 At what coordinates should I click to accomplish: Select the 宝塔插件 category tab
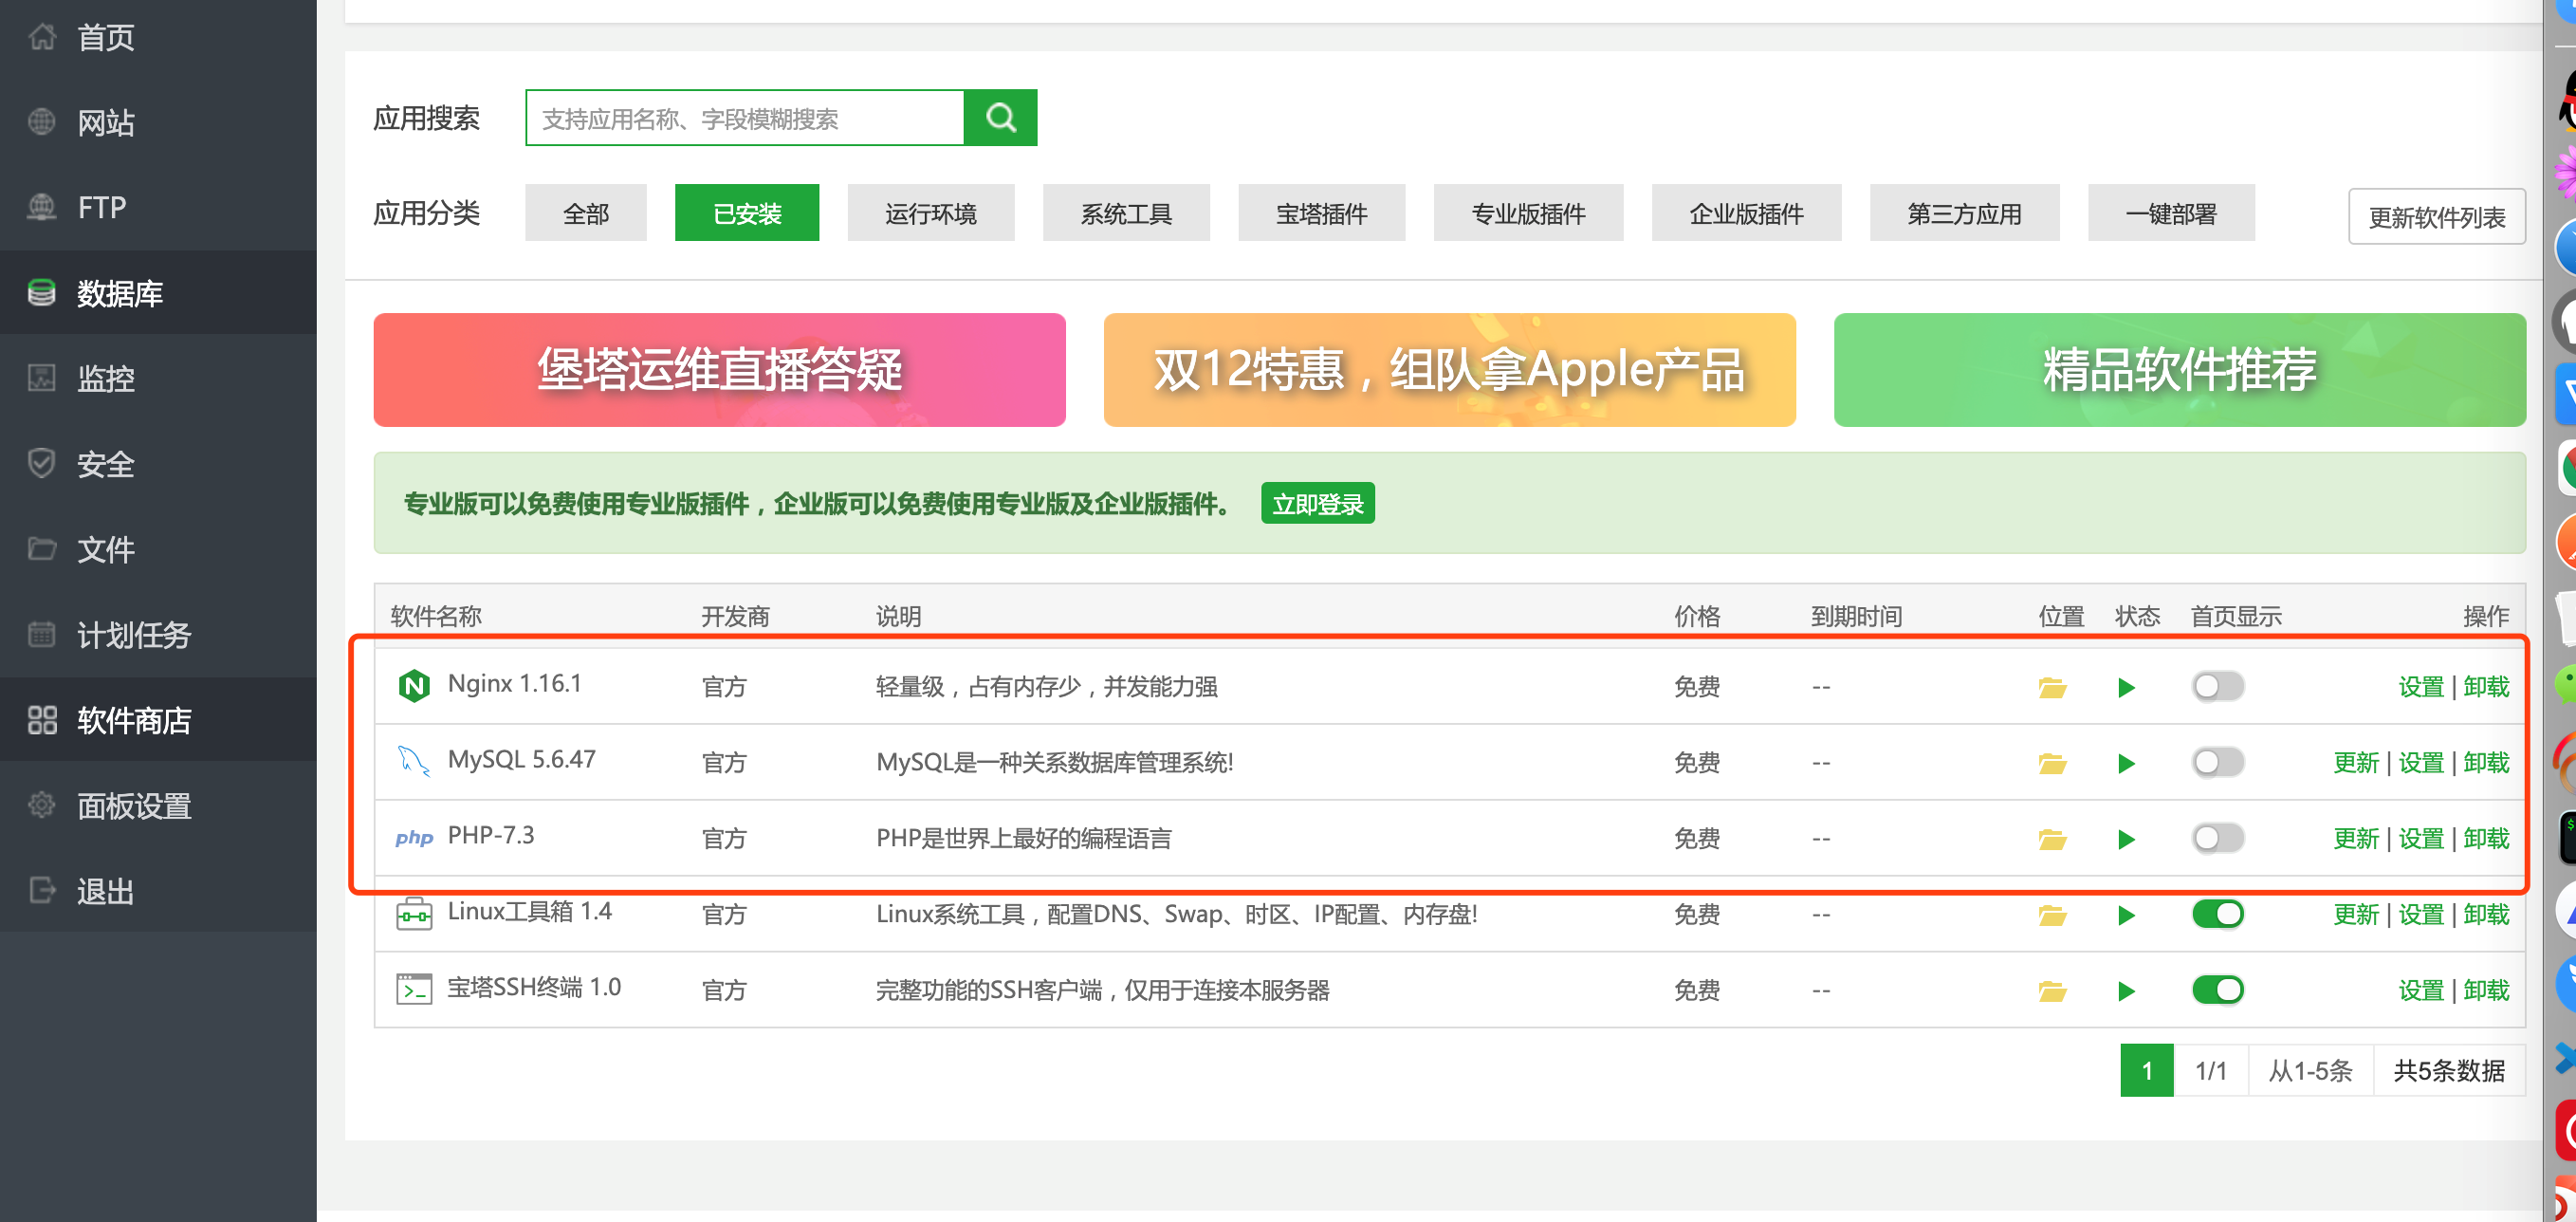(x=1322, y=213)
